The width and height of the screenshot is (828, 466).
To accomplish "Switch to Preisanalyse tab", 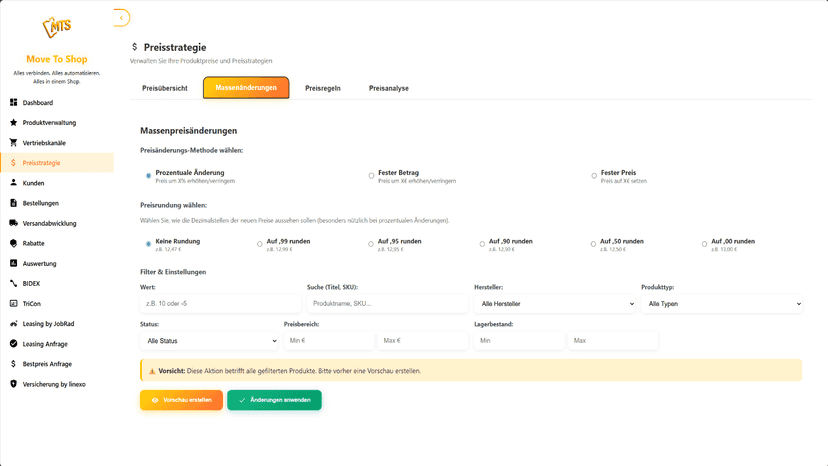I will 389,88.
